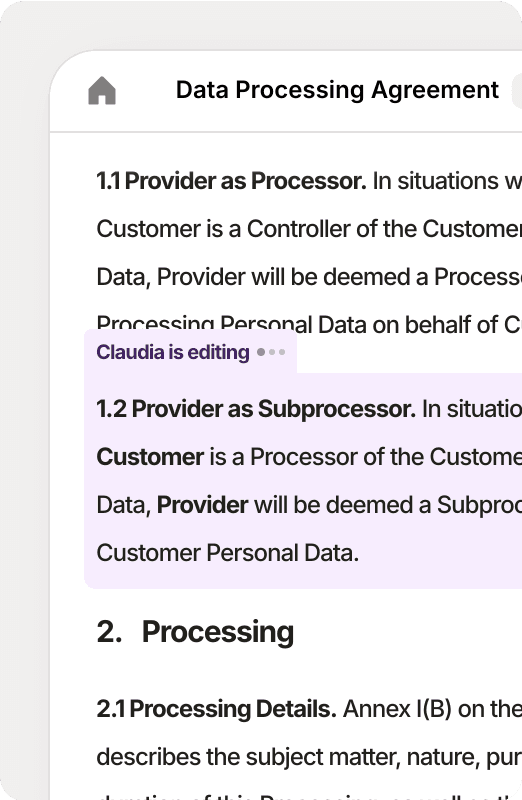
Task: Click the Data Processing Agreement title
Action: click(x=337, y=90)
